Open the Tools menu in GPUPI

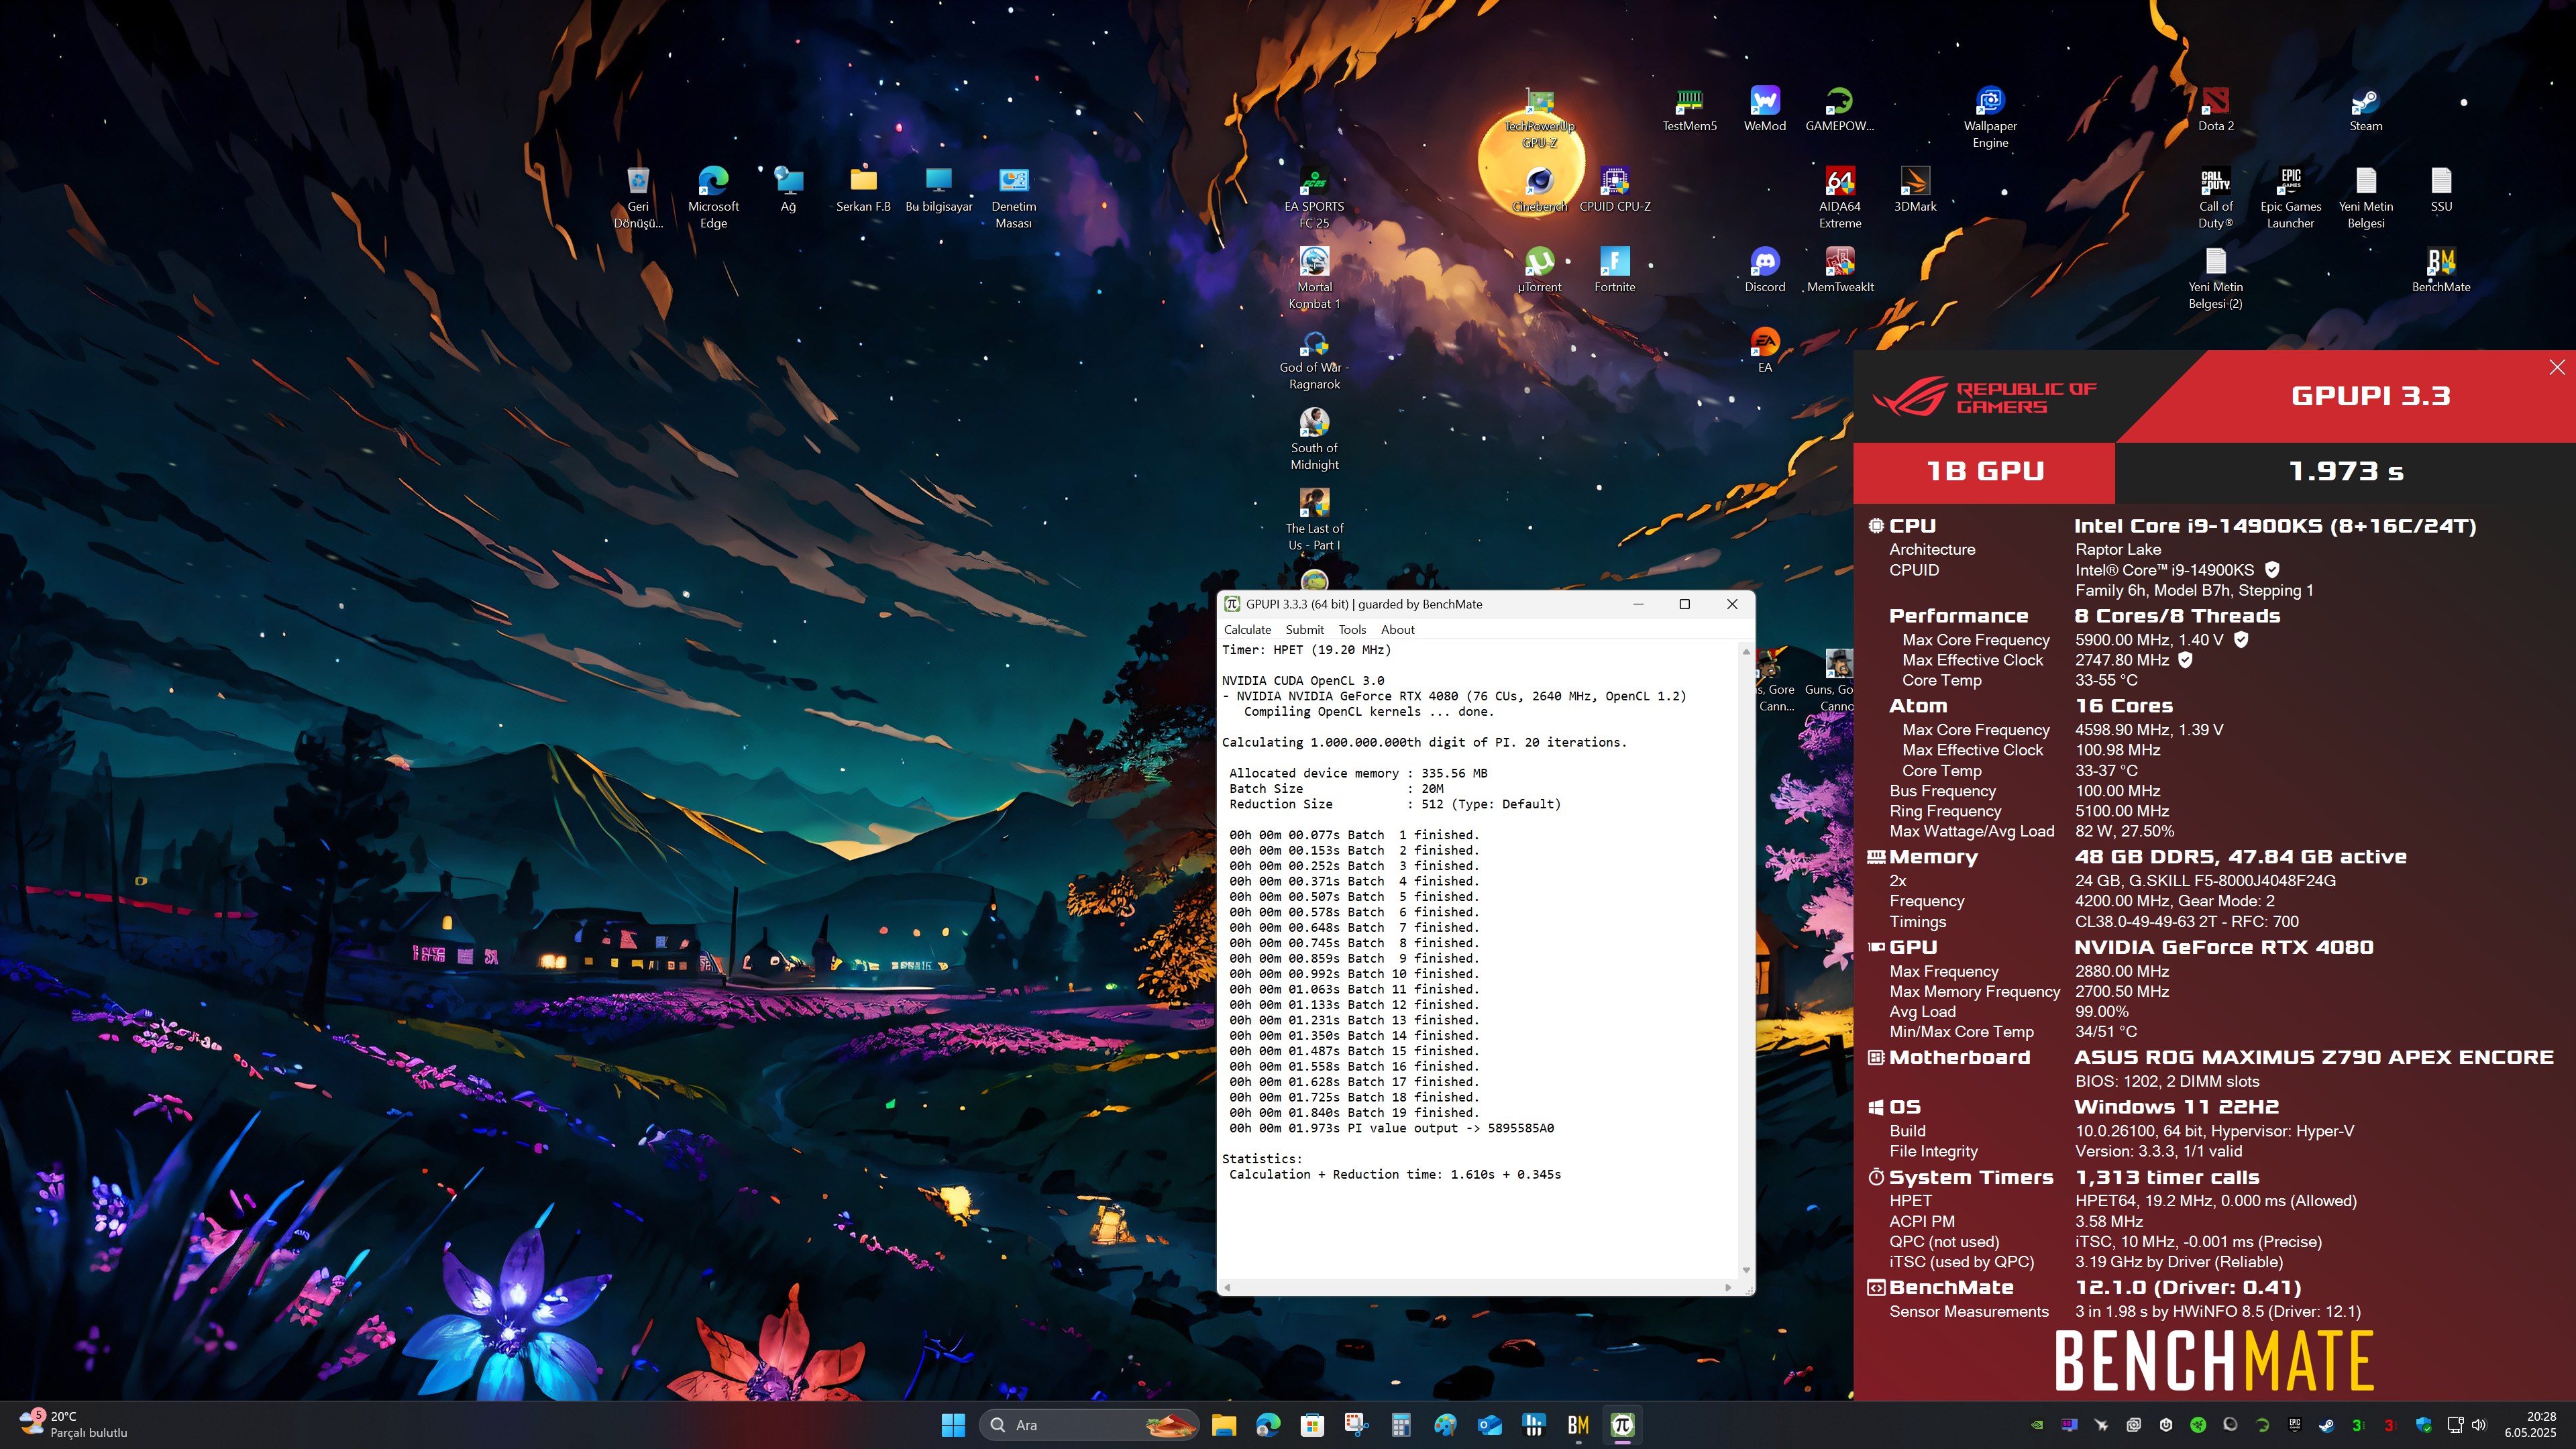1352,629
